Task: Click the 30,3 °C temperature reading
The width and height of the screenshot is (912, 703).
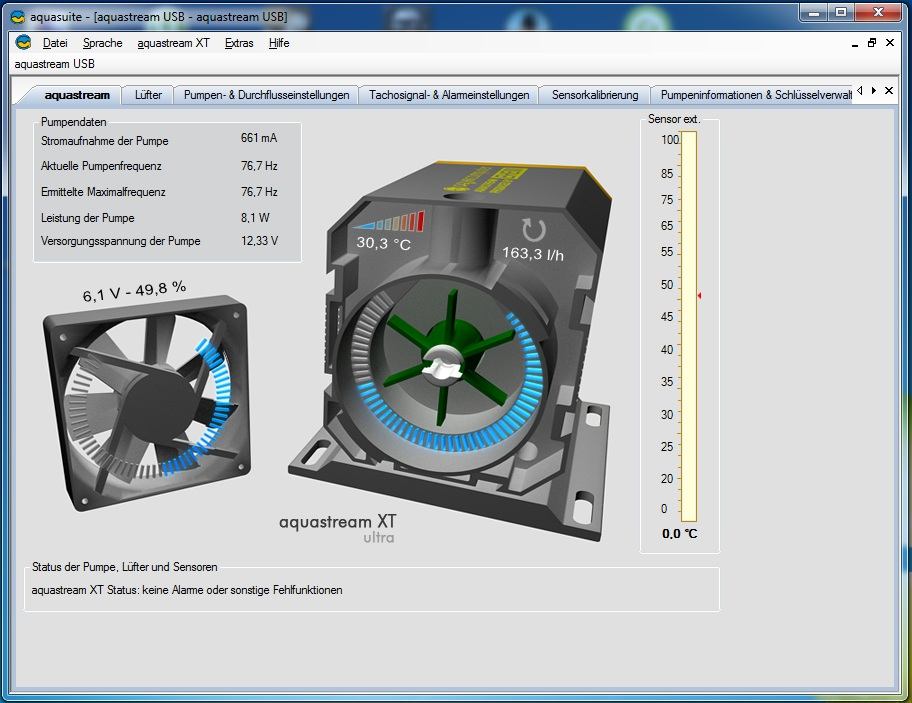Action: tap(384, 242)
